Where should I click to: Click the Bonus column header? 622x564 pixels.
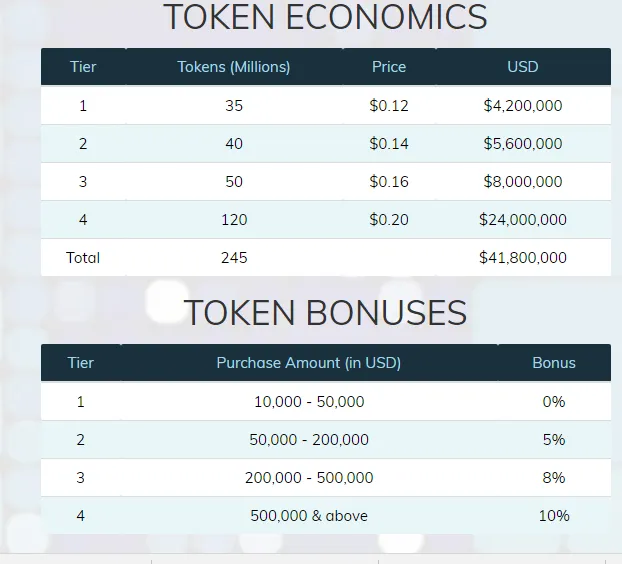[x=554, y=363]
